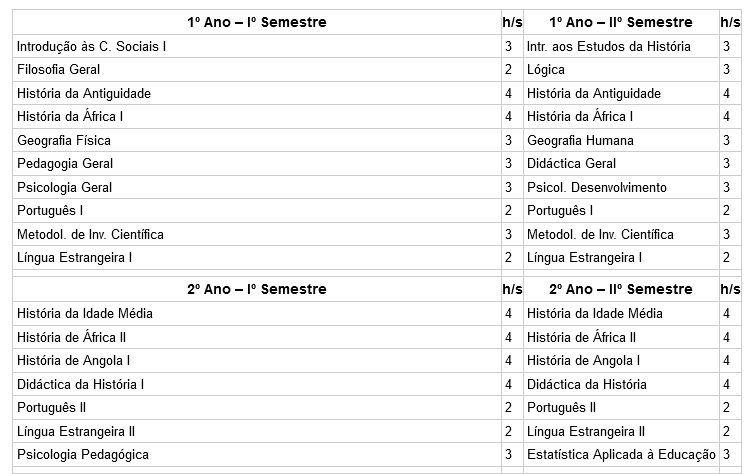Viewport: 749px width, 474px height.
Task: Click "História de Angola I" under 2º Ano – Iº Semestre
Action: 74,360
